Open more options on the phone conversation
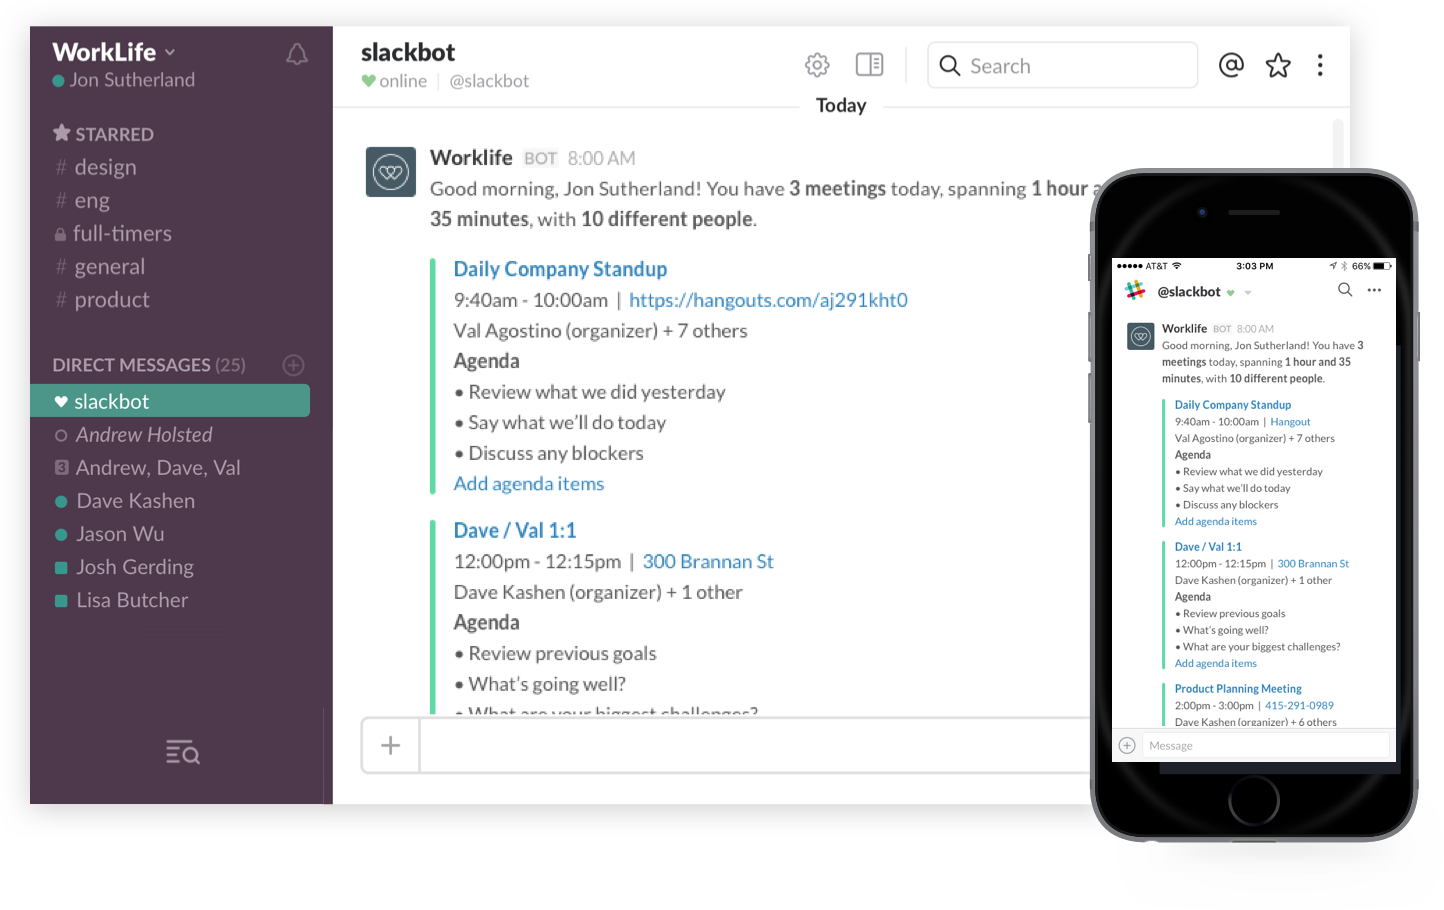 pyautogui.click(x=1375, y=290)
